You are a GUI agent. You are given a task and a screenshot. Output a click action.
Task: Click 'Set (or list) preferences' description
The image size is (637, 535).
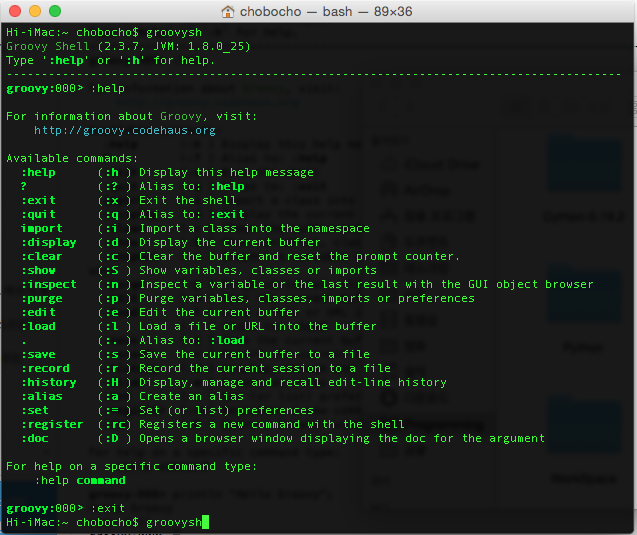click(226, 410)
